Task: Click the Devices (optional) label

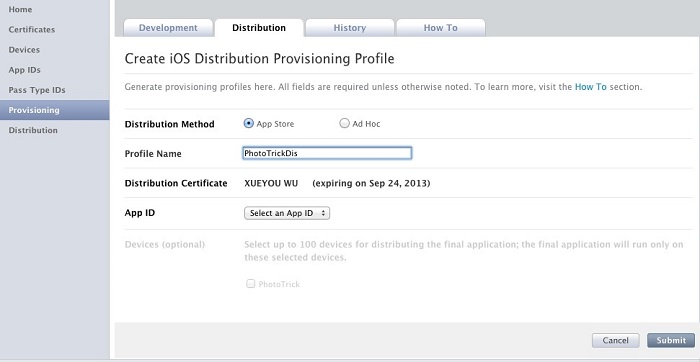Action: click(165, 245)
